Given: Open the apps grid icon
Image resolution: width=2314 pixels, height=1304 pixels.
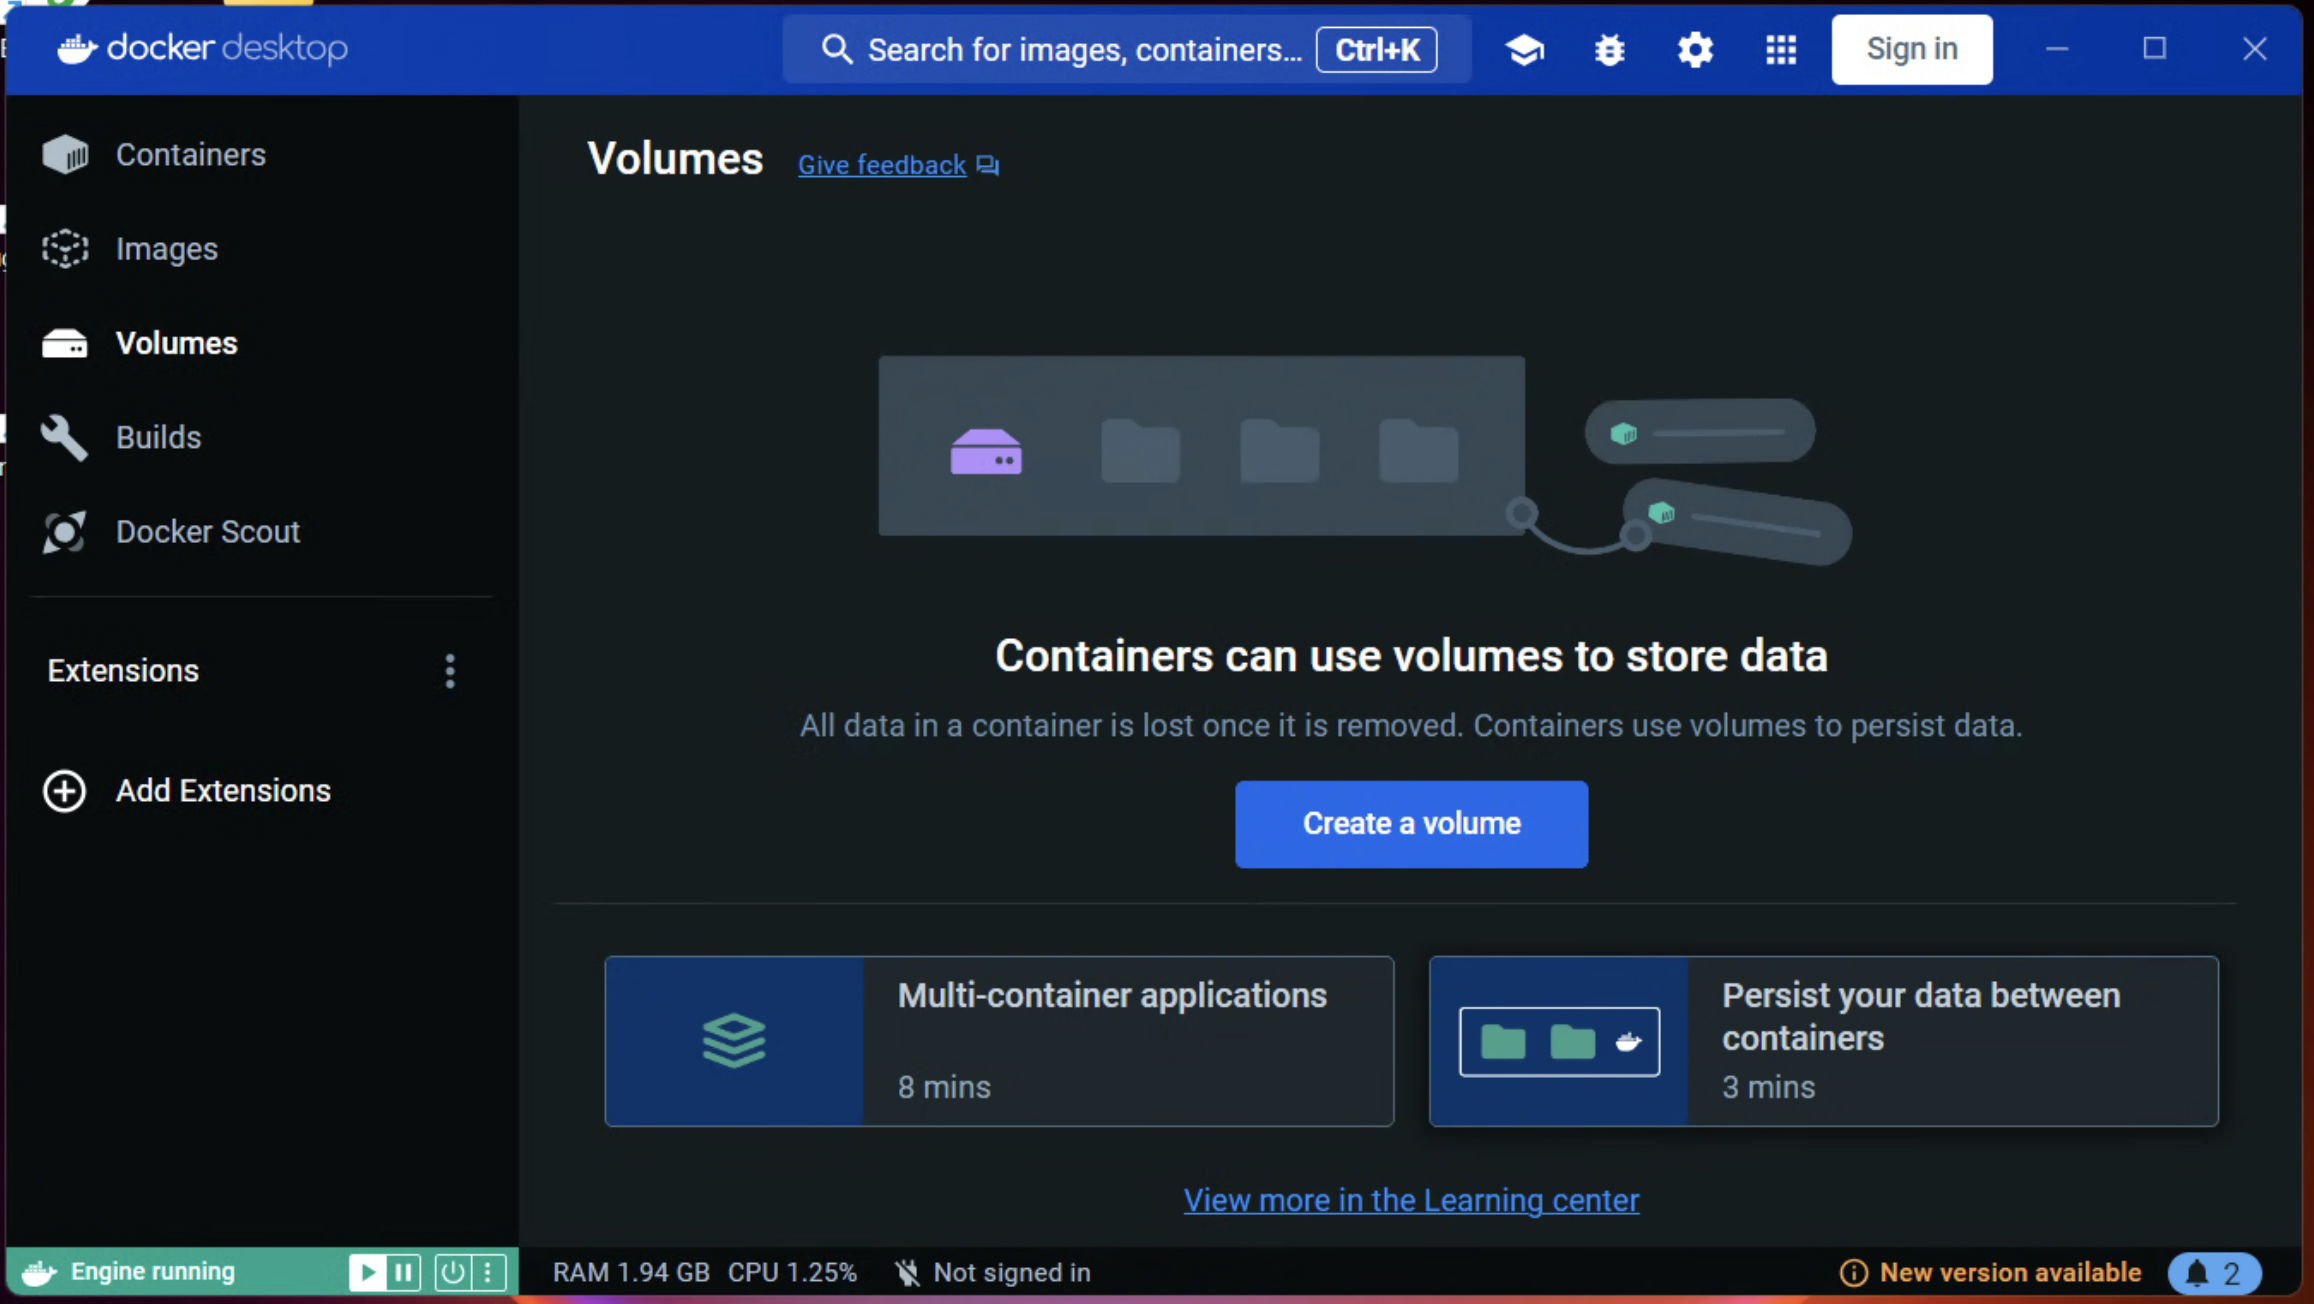Looking at the screenshot, I should [x=1780, y=49].
